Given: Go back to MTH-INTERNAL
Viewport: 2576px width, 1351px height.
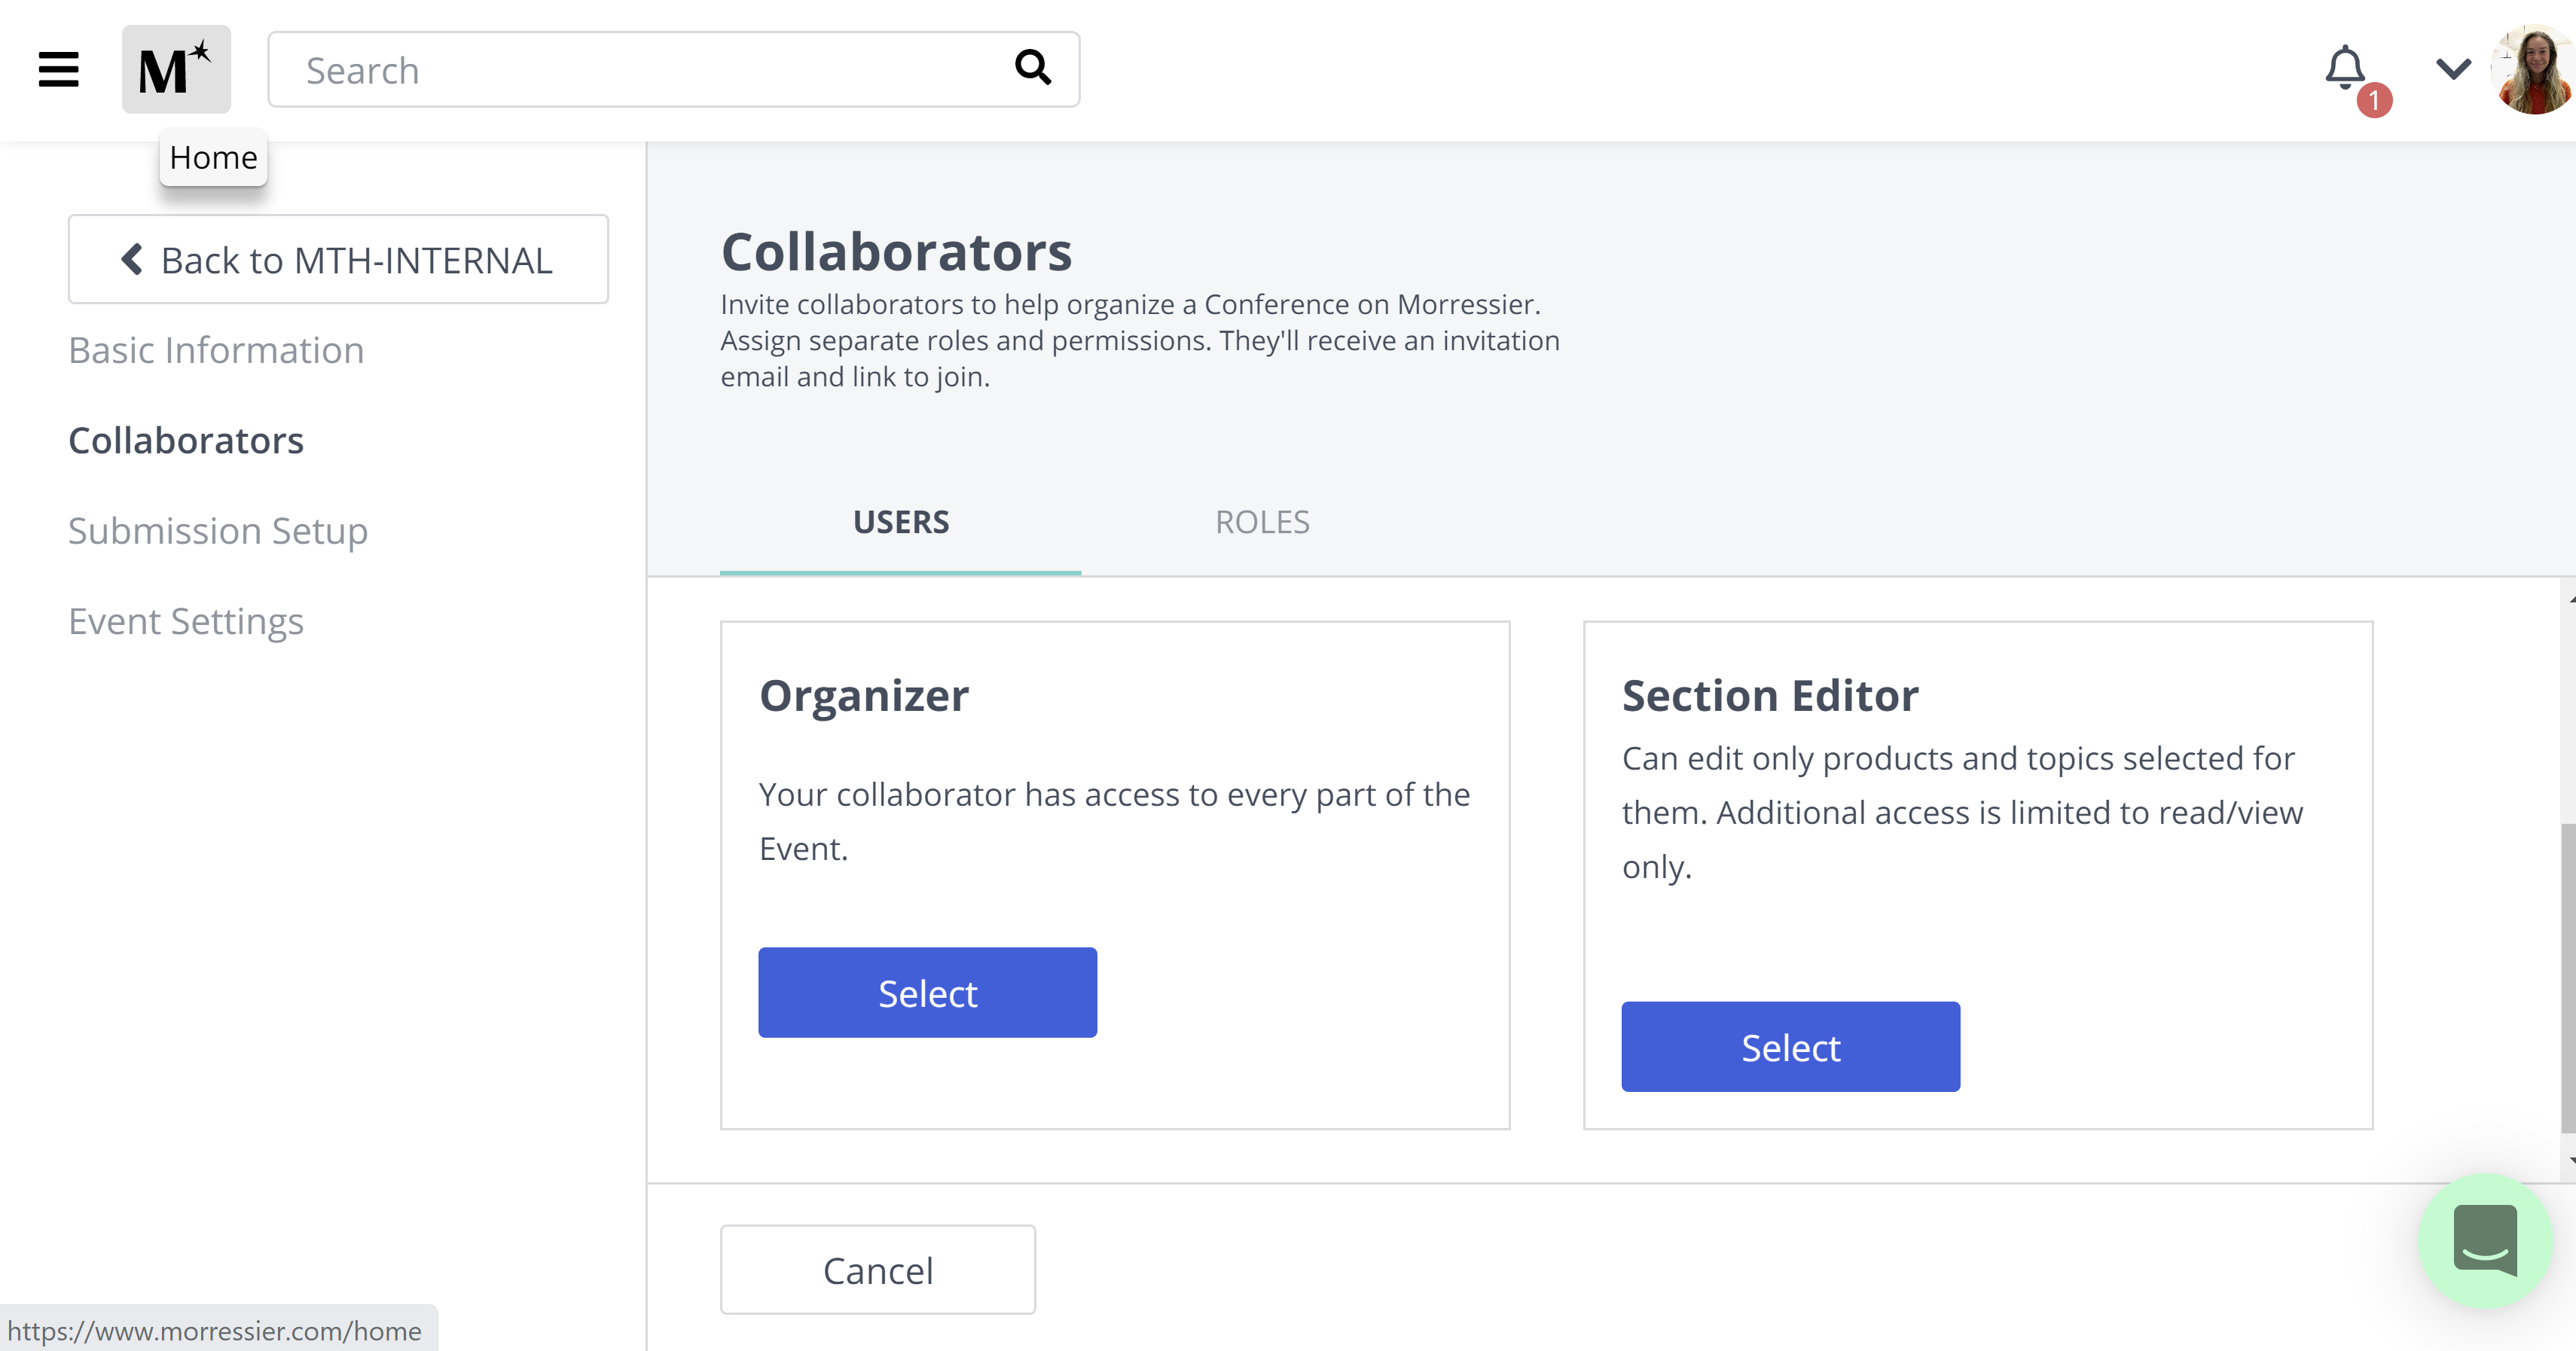Looking at the screenshot, I should coord(338,259).
